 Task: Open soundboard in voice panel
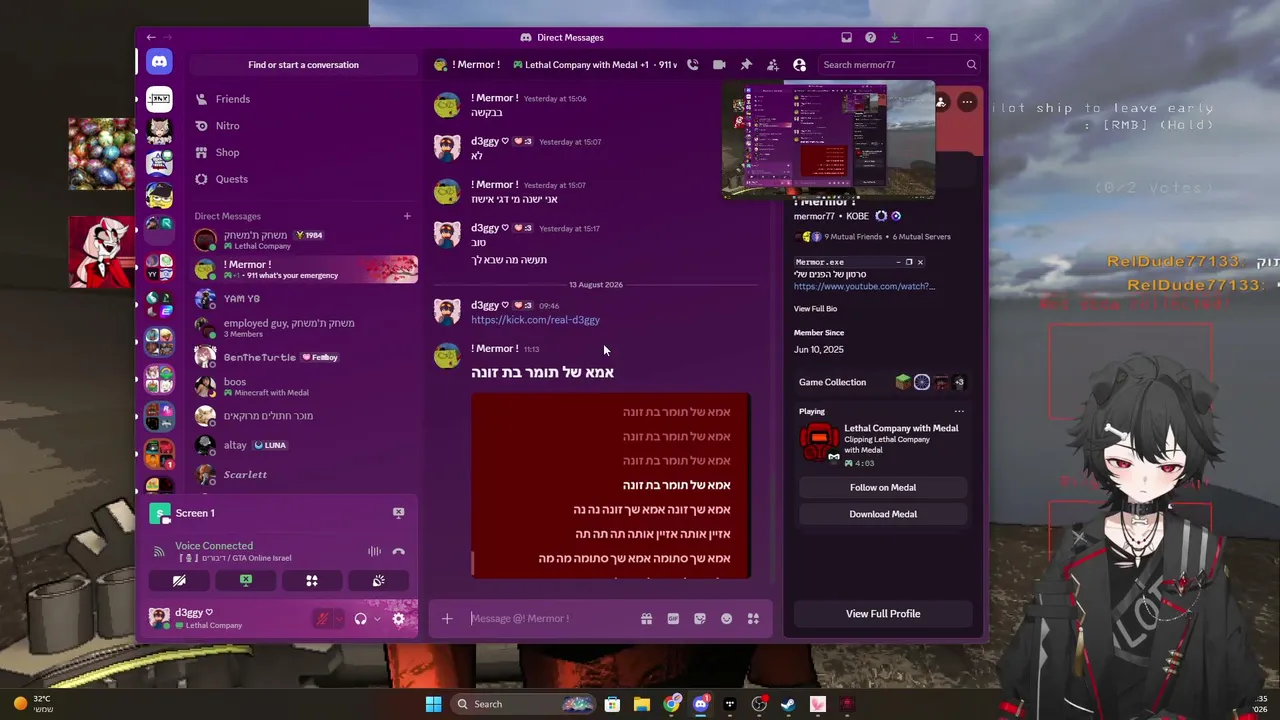(378, 580)
